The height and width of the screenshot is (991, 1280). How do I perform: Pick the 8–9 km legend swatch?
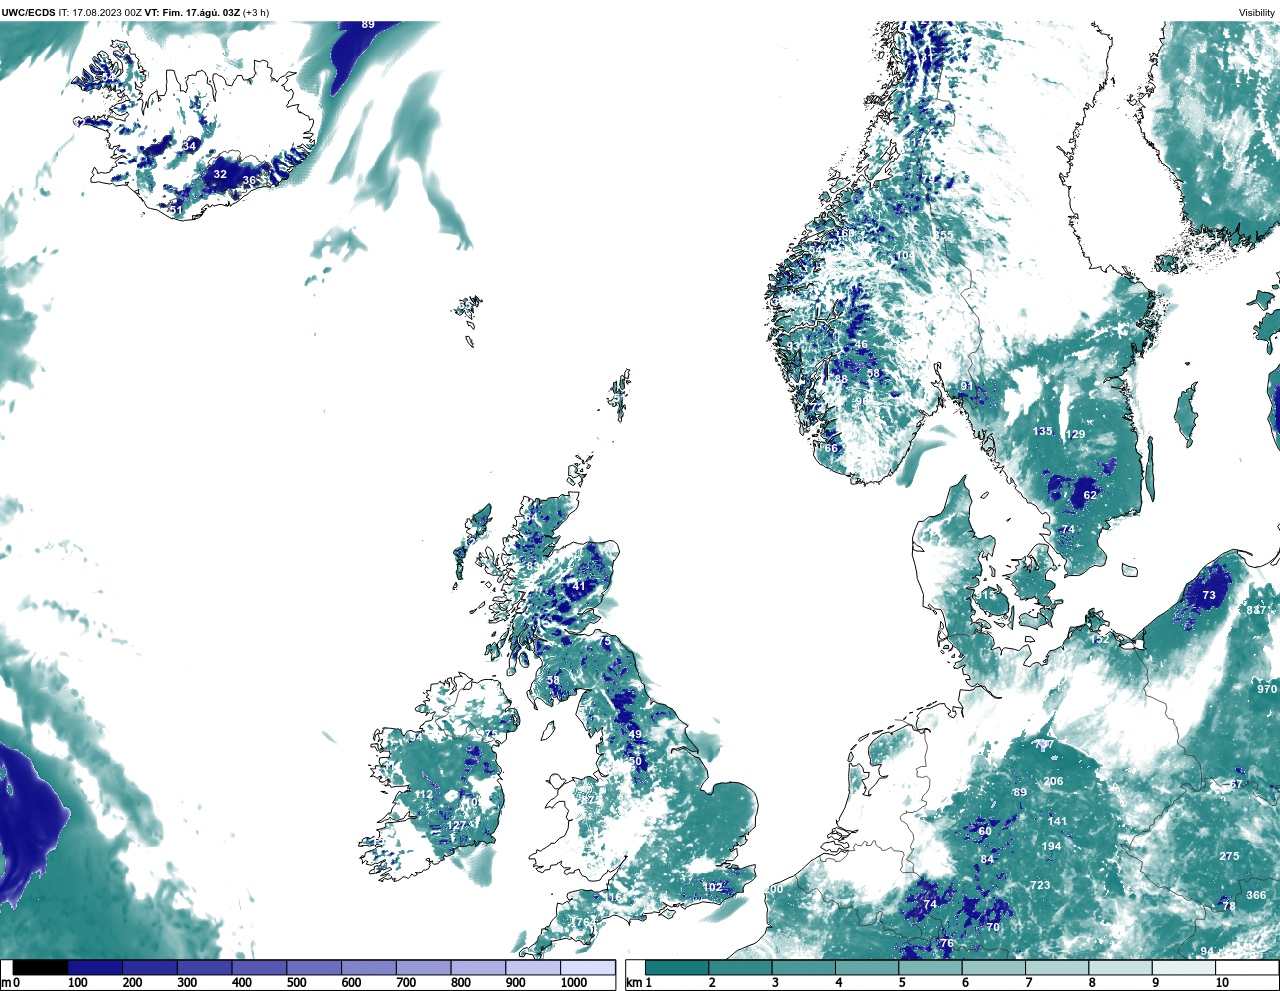[x=1121, y=968]
